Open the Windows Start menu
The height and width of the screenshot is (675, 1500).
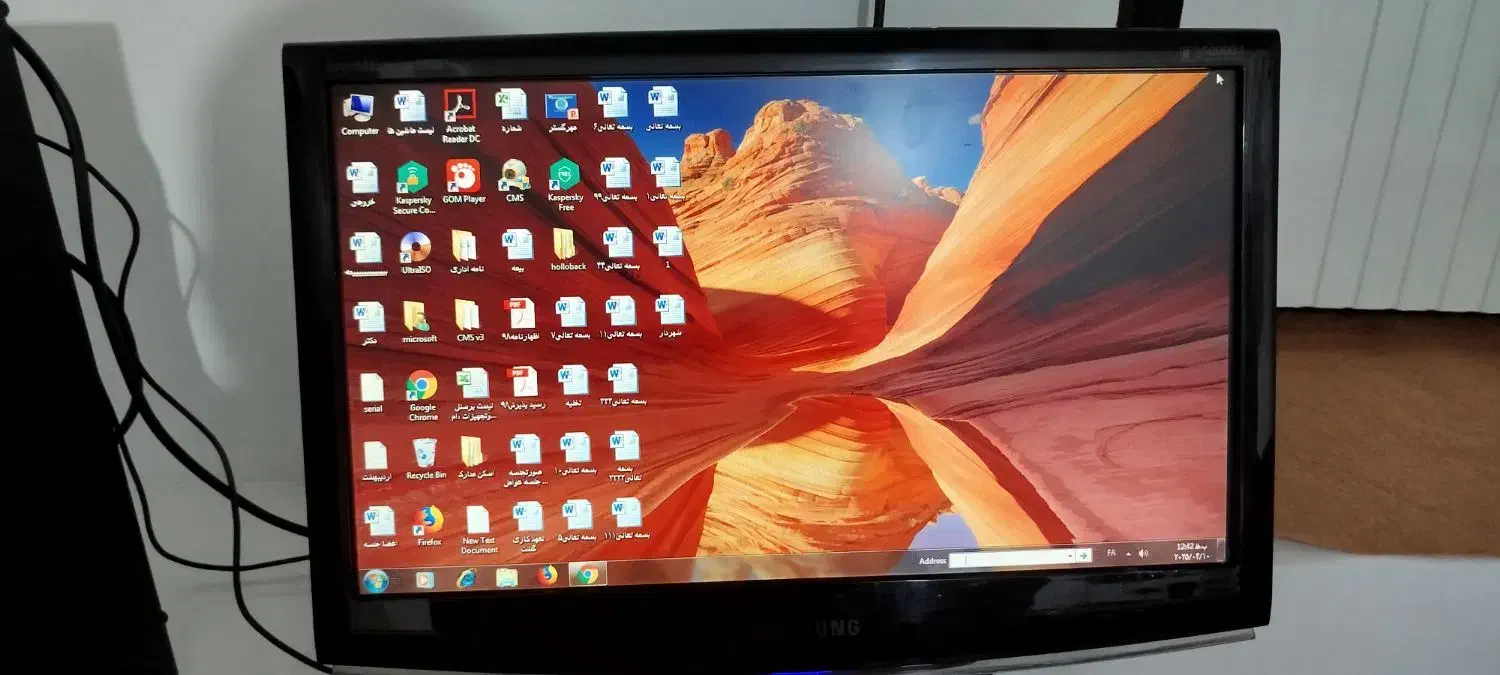click(375, 581)
